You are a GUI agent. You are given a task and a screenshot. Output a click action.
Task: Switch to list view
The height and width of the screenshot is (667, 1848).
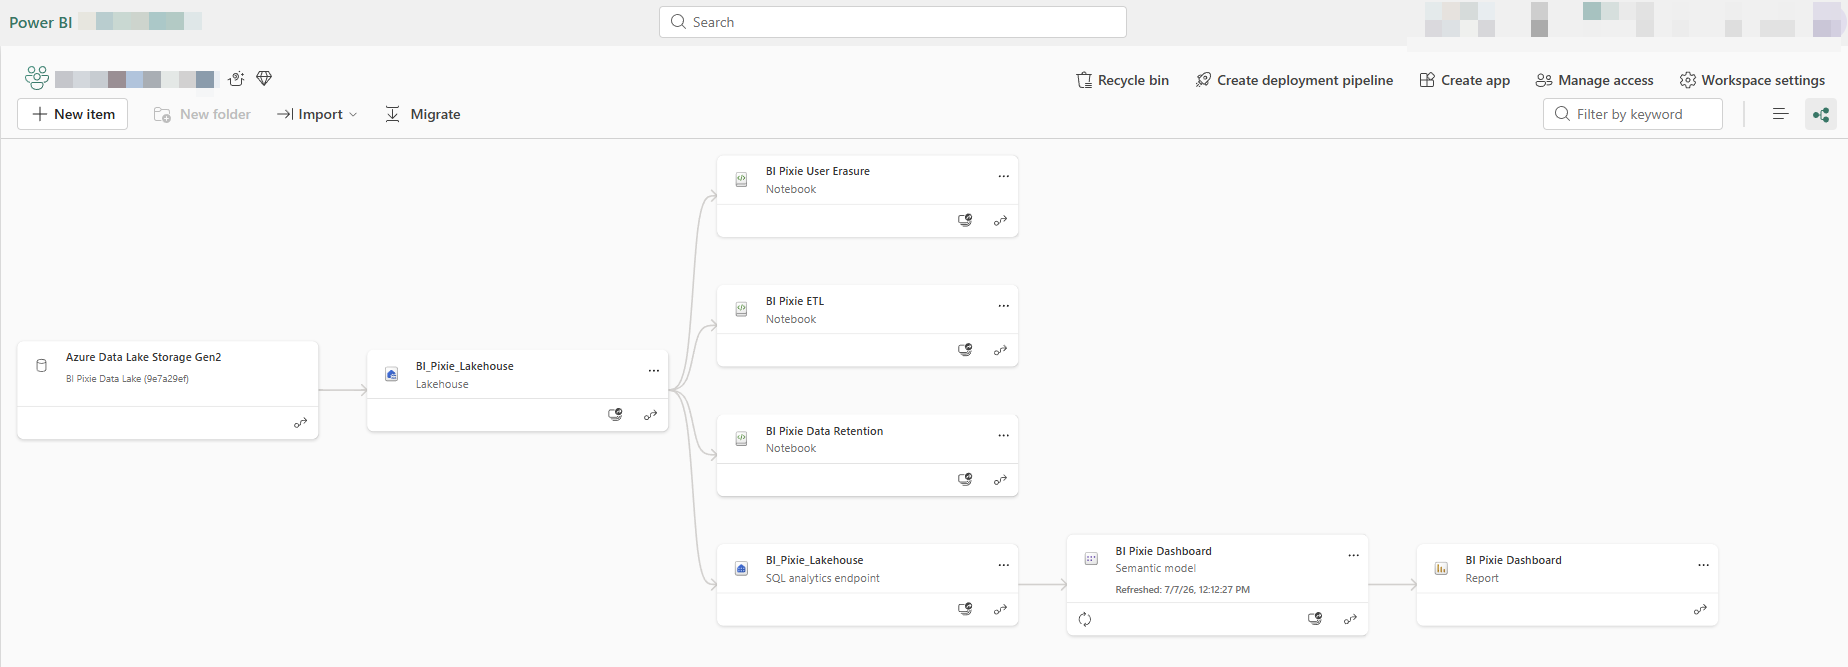tap(1780, 114)
